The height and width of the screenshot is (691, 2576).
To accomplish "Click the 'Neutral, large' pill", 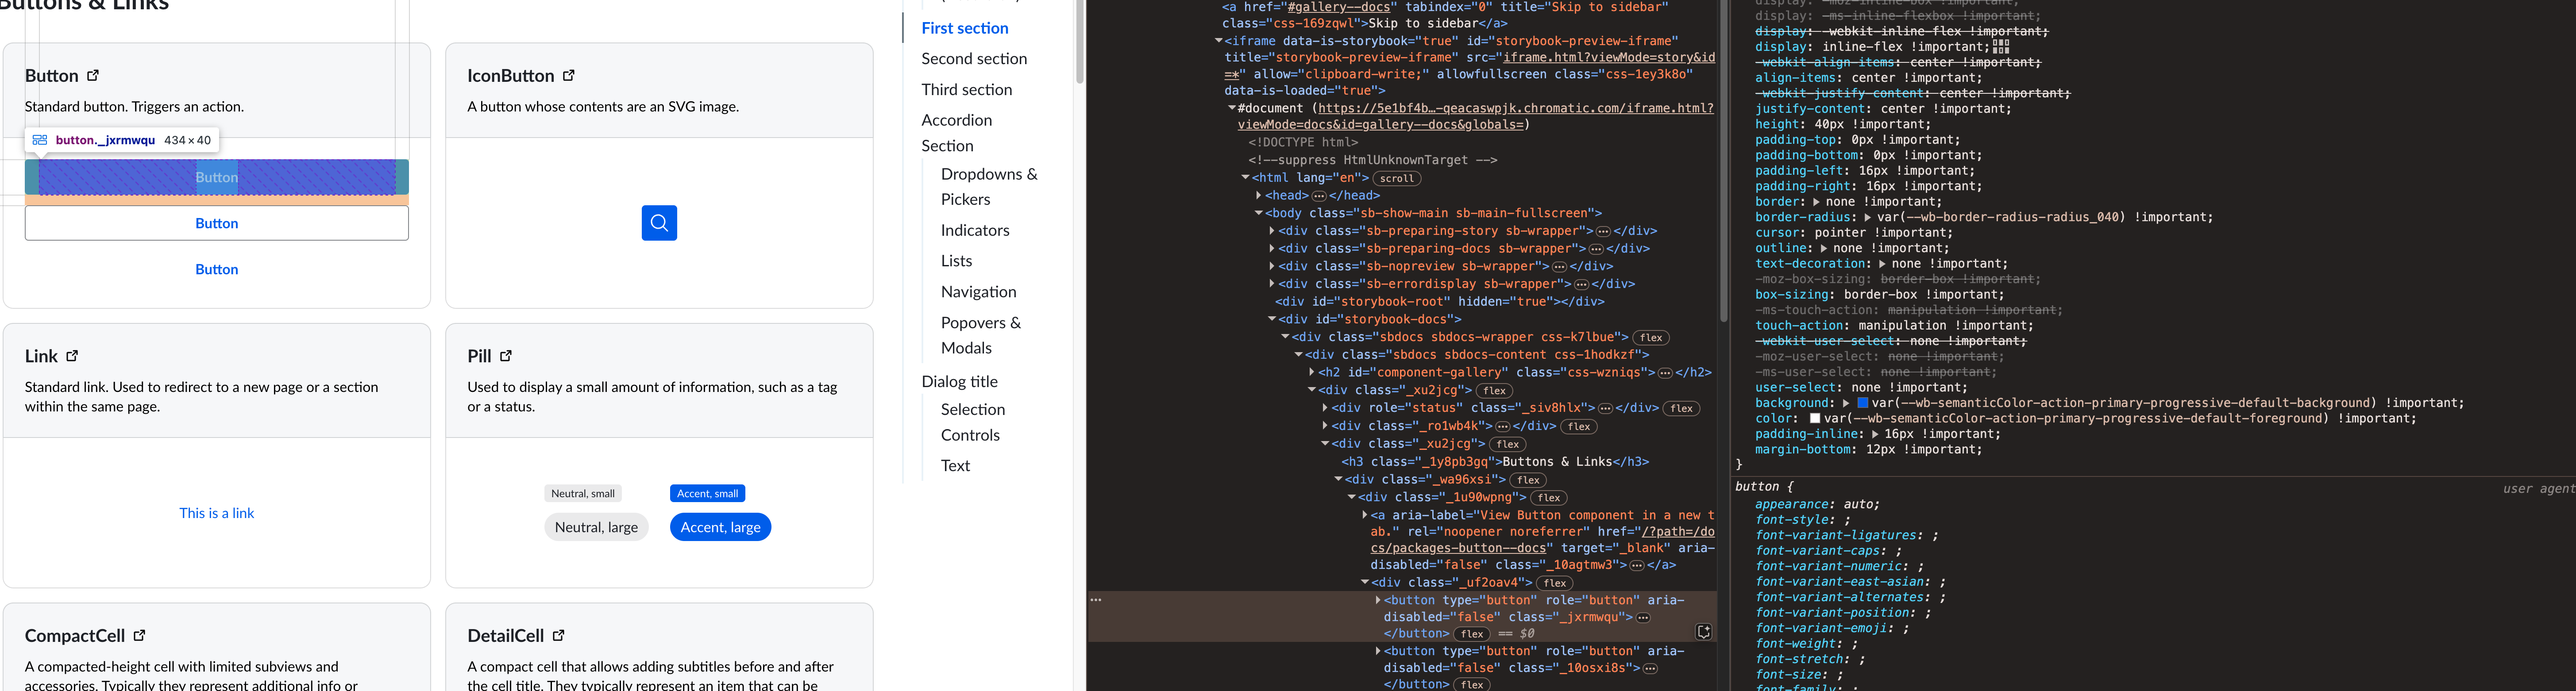I will point(596,527).
